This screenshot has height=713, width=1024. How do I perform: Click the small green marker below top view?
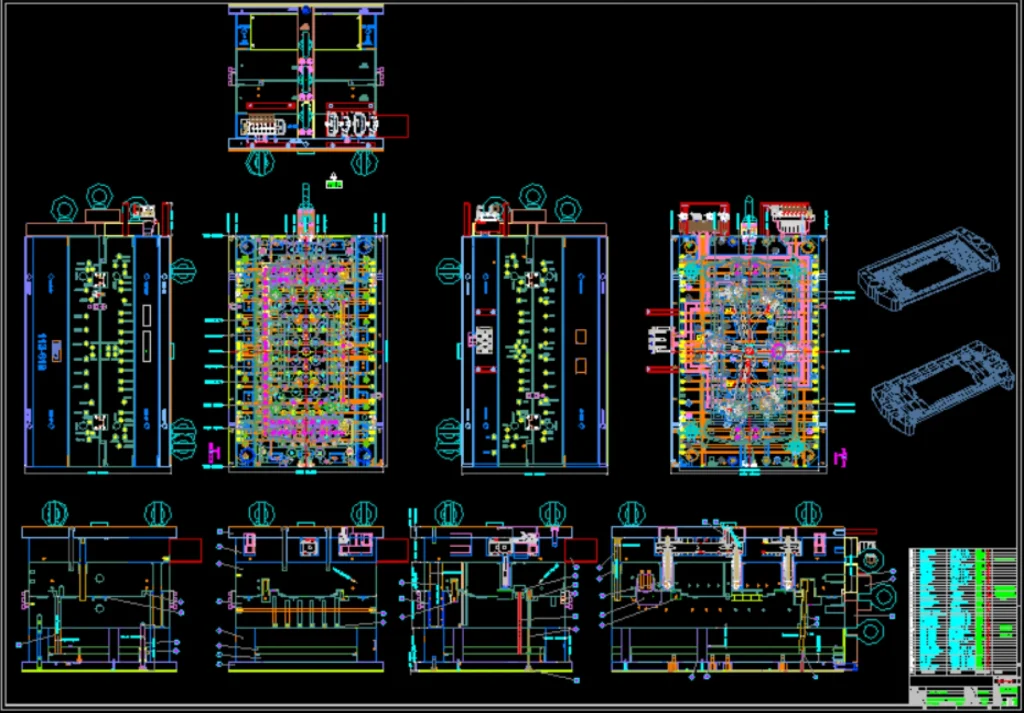point(333,181)
